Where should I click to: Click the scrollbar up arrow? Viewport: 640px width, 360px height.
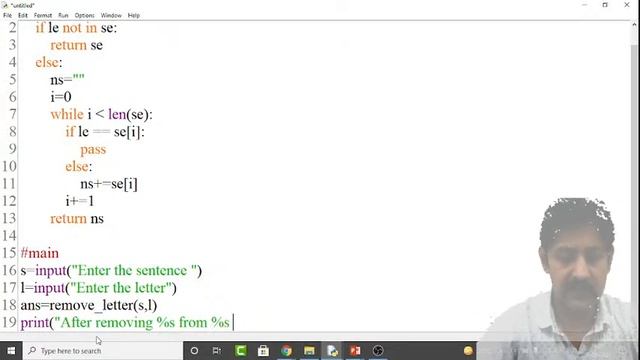point(634,25)
